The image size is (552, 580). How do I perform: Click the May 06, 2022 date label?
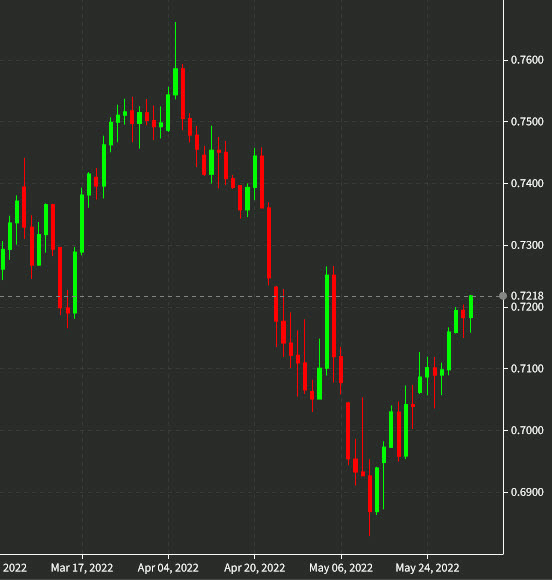[341, 568]
